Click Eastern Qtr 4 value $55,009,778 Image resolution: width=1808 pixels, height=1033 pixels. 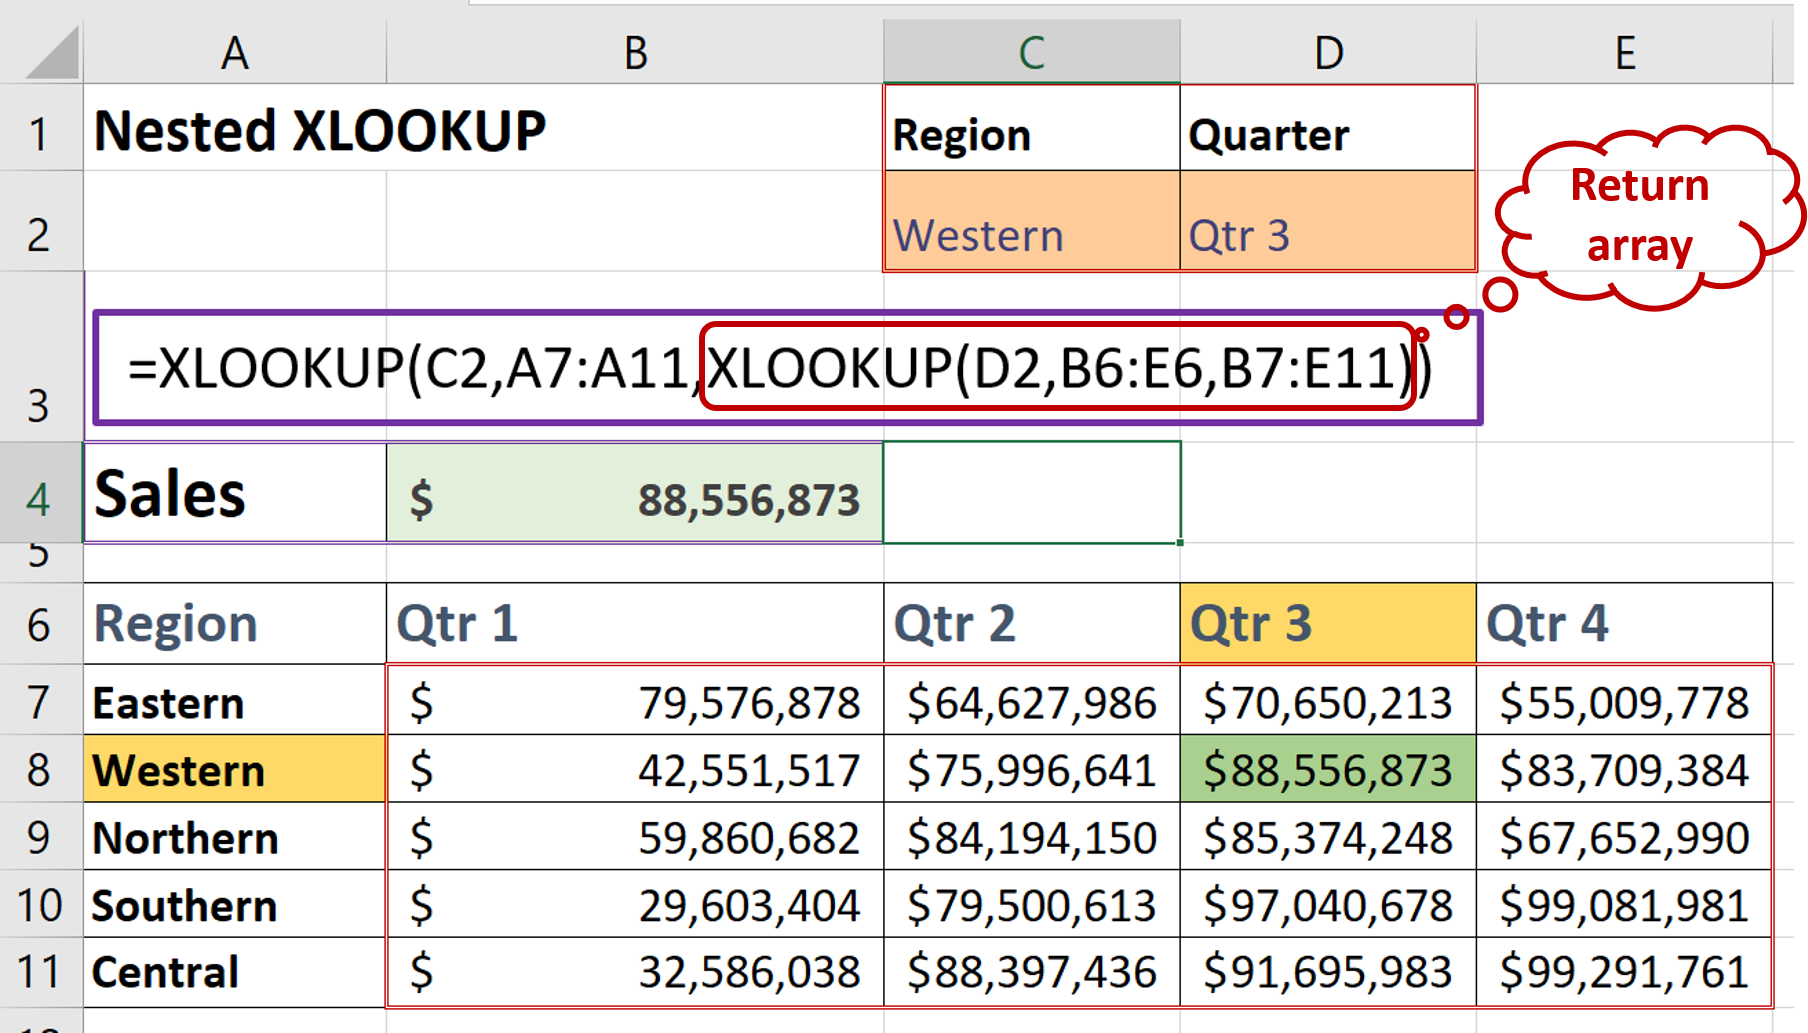[x=1624, y=701]
